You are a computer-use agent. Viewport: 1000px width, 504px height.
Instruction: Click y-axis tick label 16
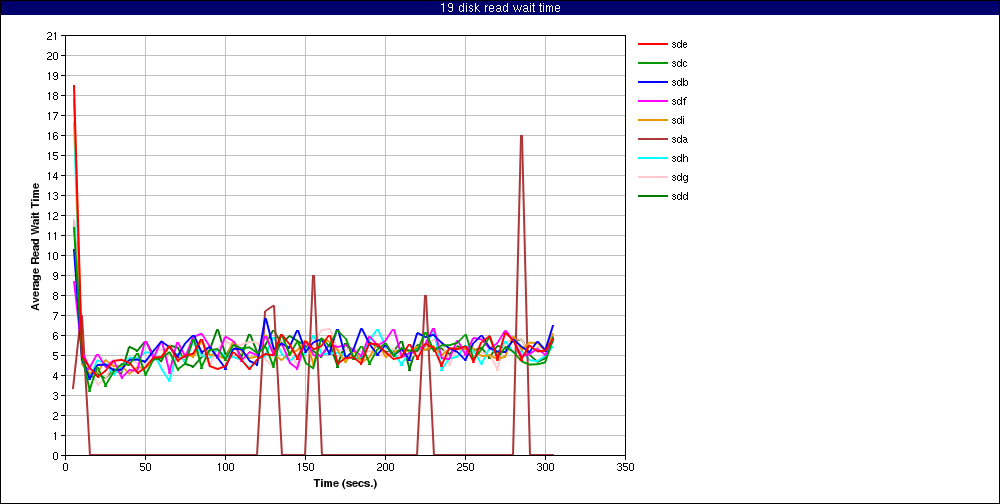[54, 136]
